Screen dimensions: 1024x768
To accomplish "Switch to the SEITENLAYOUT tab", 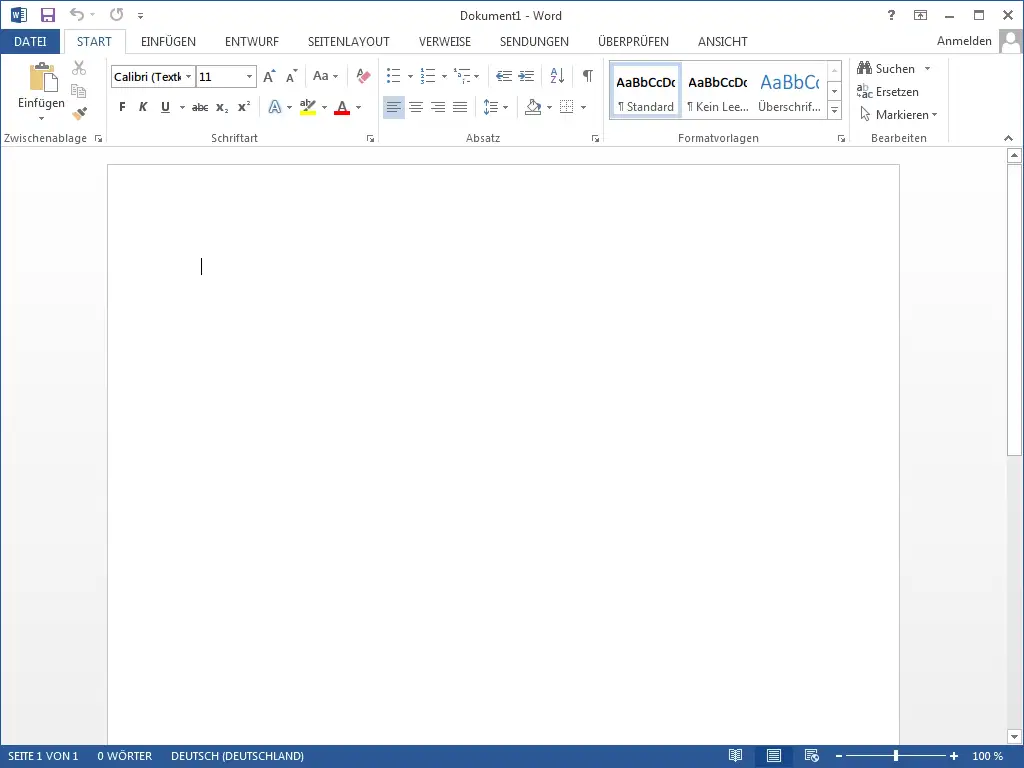I will 348,42.
